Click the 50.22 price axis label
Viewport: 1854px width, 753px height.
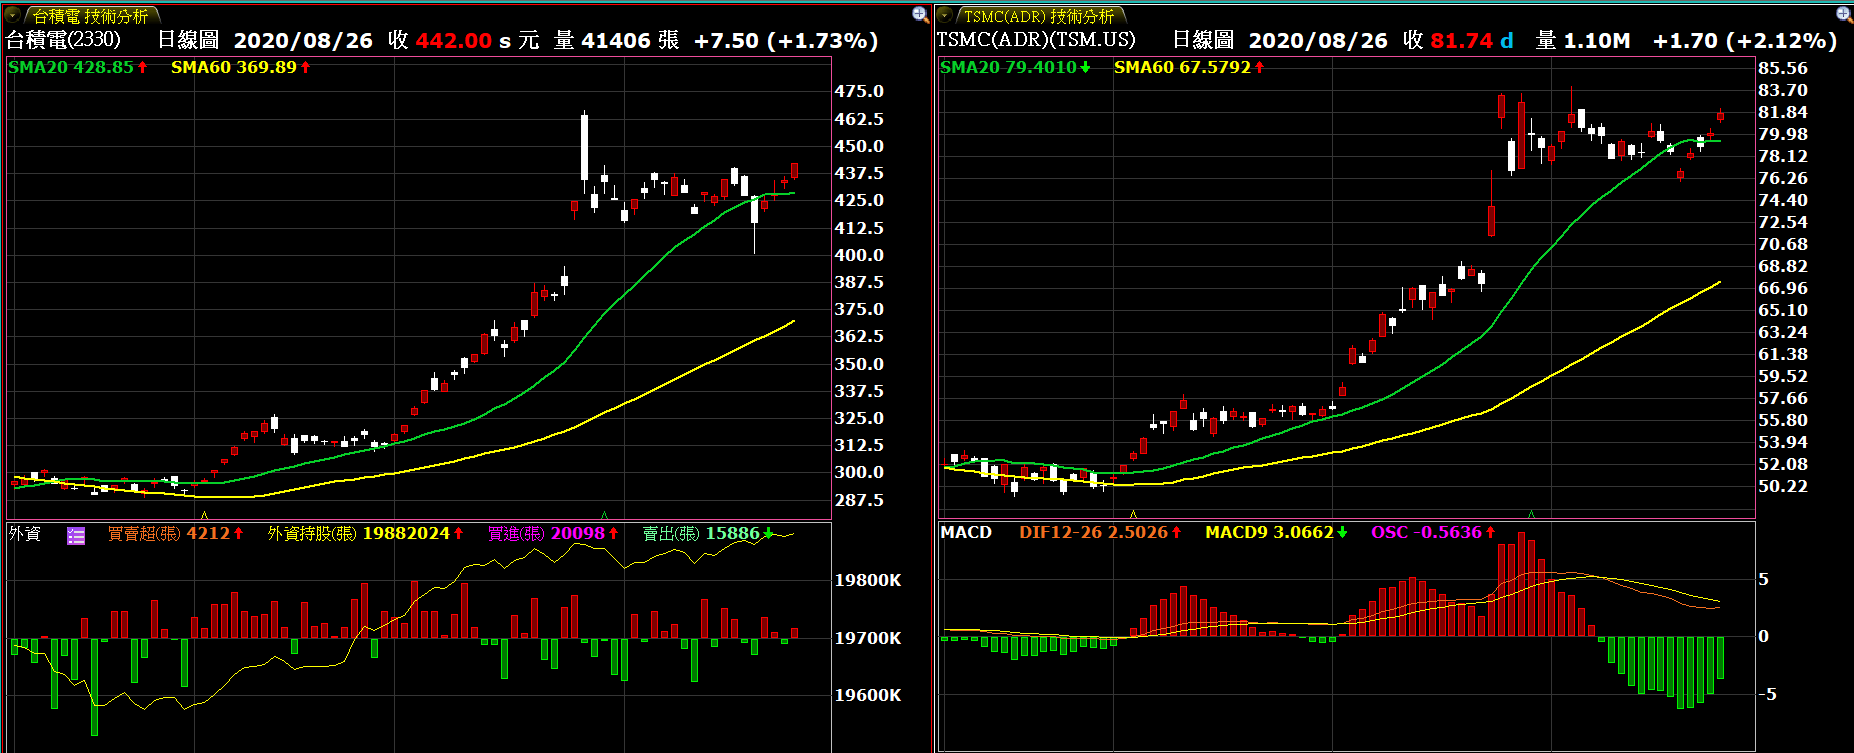(x=1783, y=486)
